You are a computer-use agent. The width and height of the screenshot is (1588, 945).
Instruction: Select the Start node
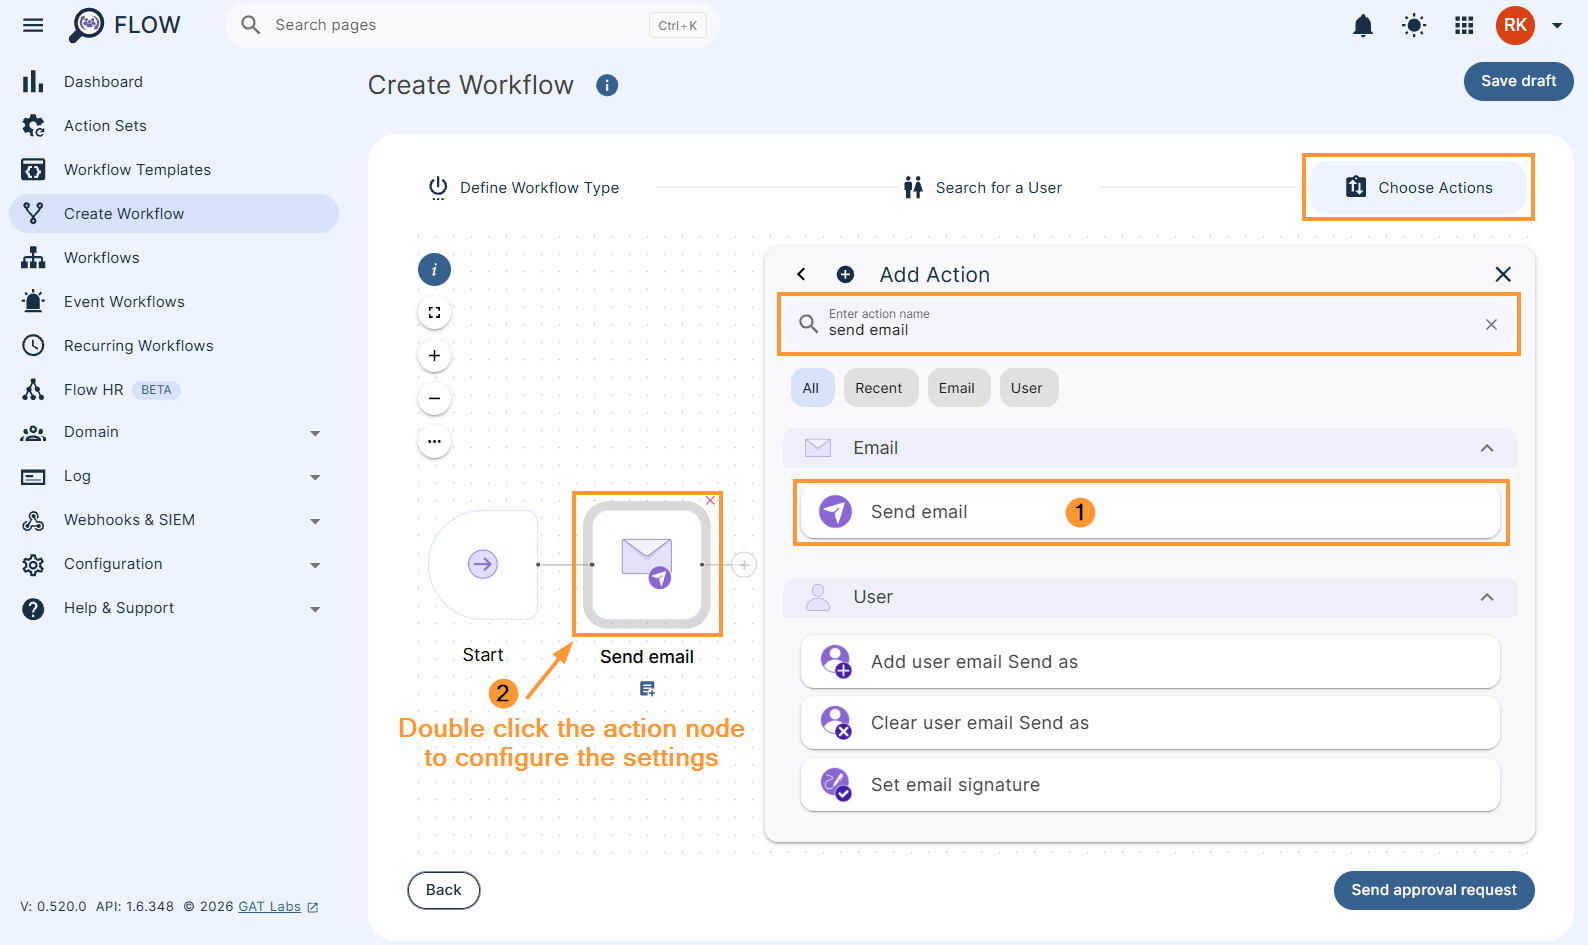pyautogui.click(x=483, y=564)
